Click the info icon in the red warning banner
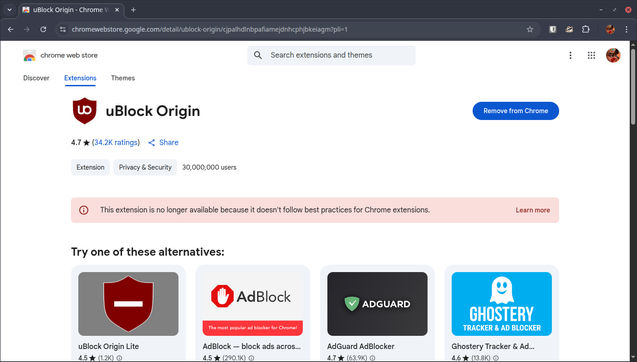This screenshot has width=637, height=362. pos(84,210)
